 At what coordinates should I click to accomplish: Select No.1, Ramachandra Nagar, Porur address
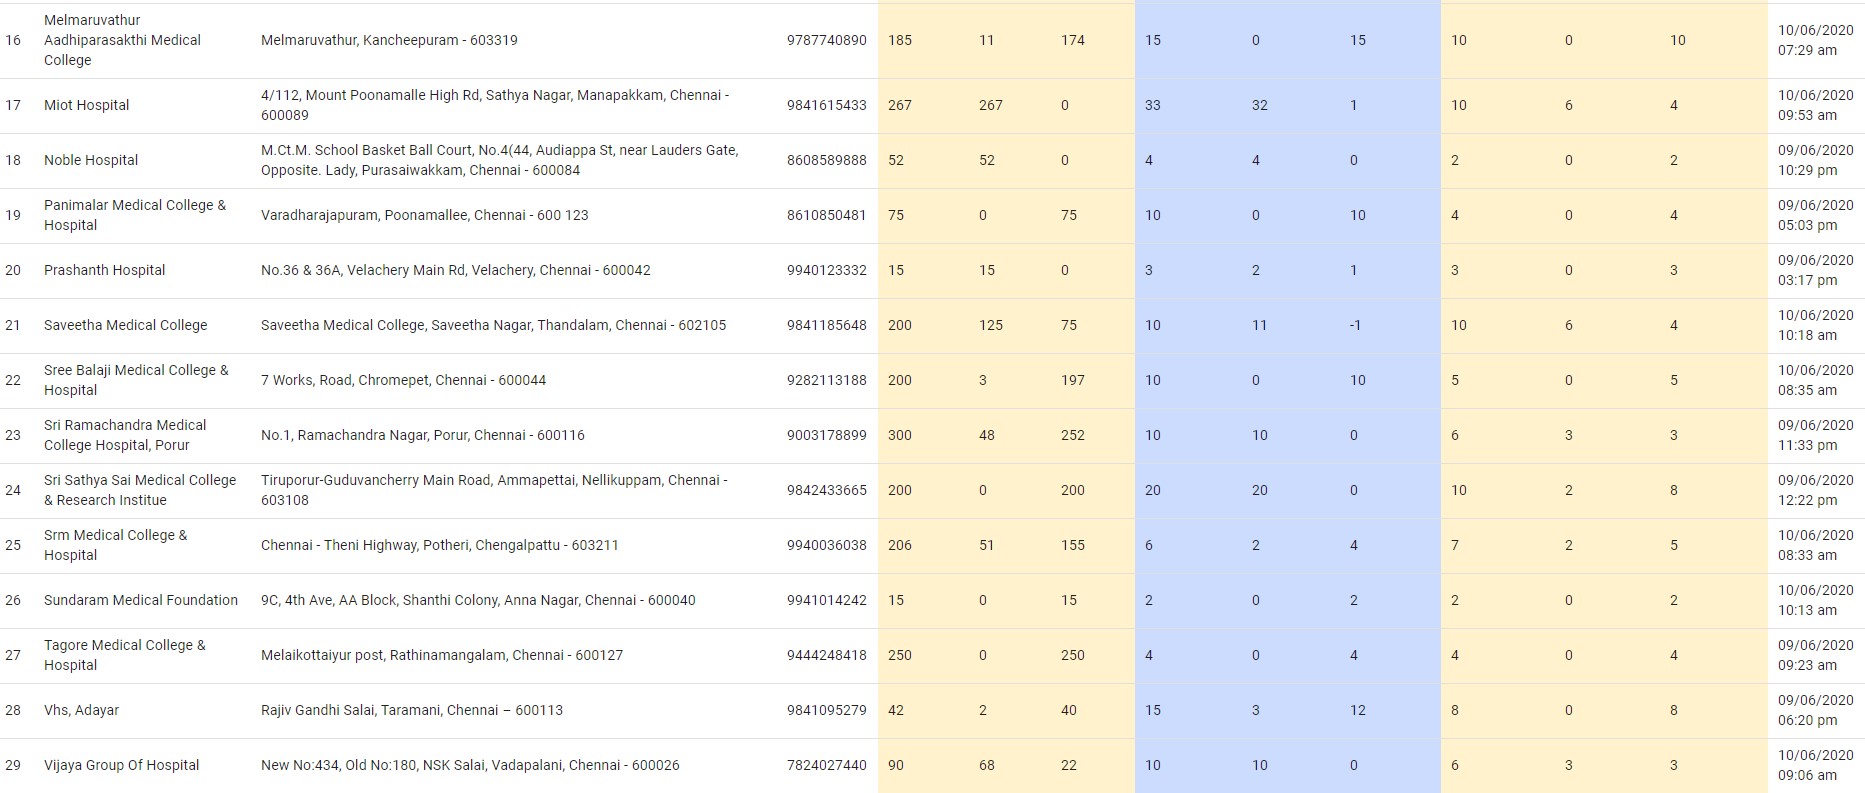(x=423, y=435)
